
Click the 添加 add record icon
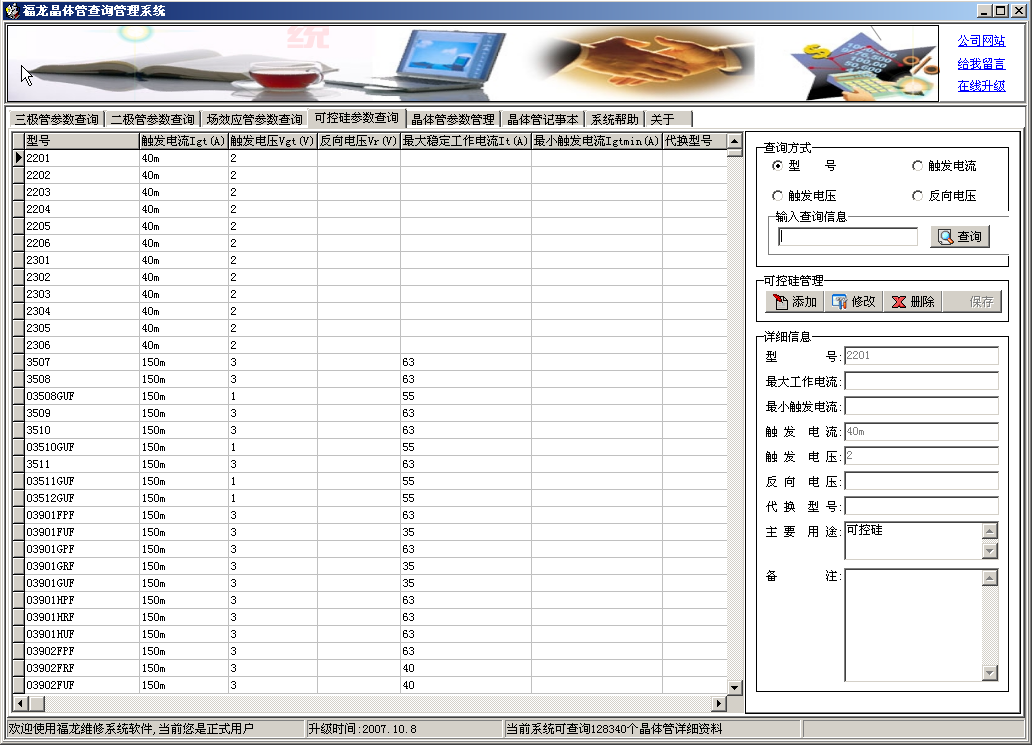[x=781, y=301]
